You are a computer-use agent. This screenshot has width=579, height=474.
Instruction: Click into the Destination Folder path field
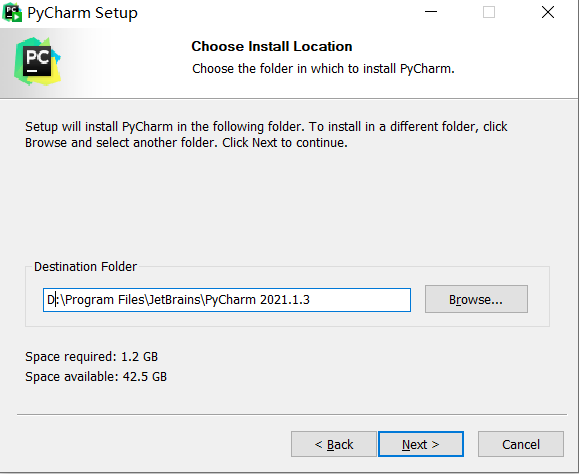click(x=227, y=300)
